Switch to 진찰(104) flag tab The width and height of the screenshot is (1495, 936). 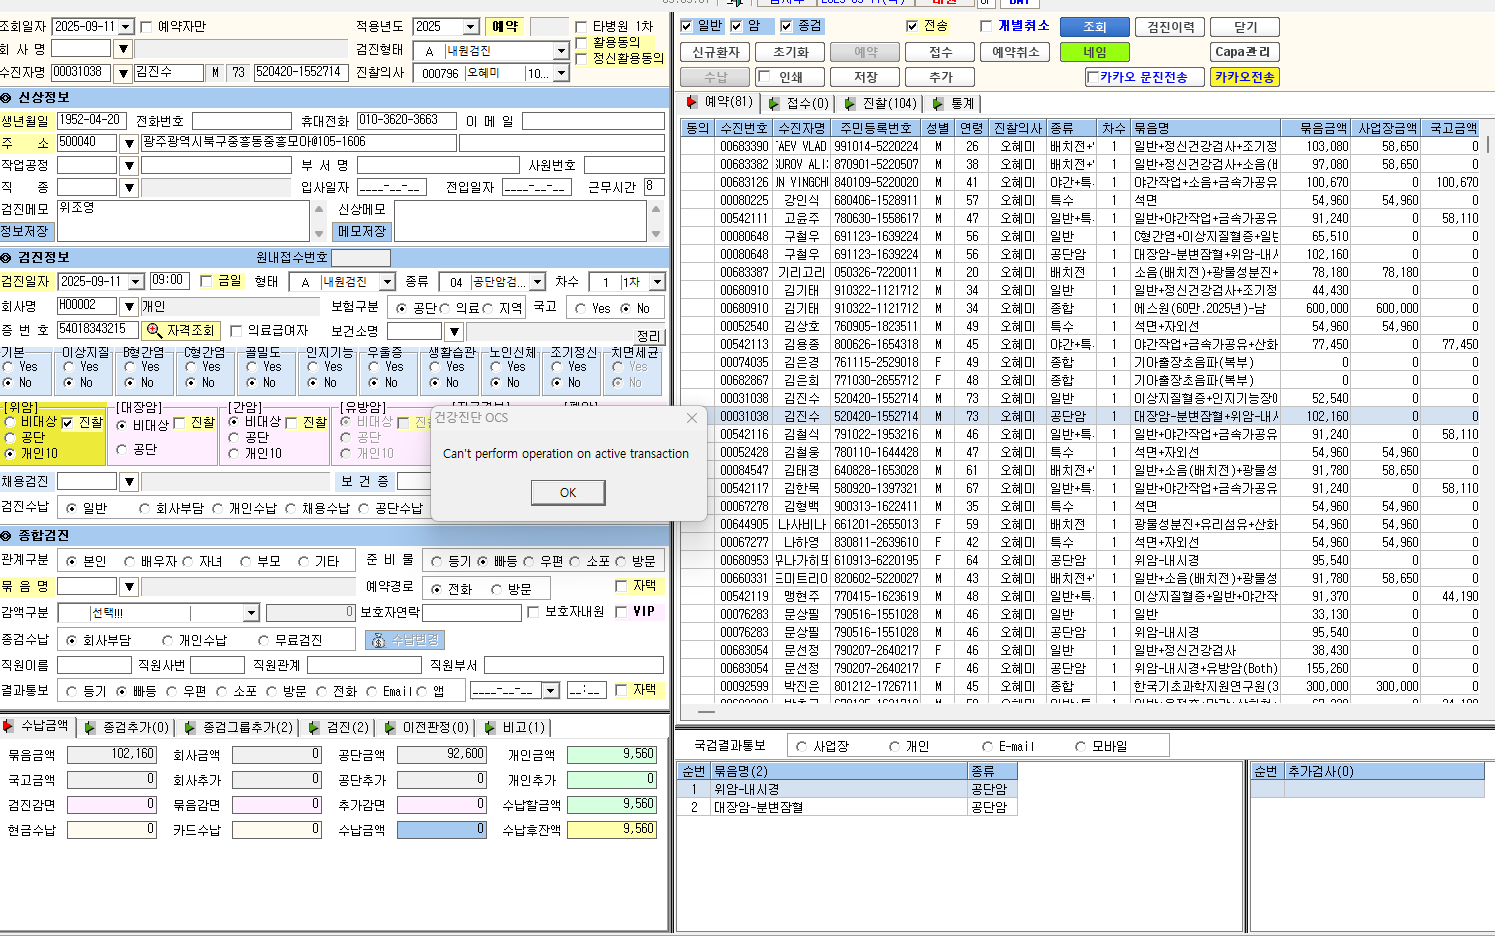tap(880, 103)
